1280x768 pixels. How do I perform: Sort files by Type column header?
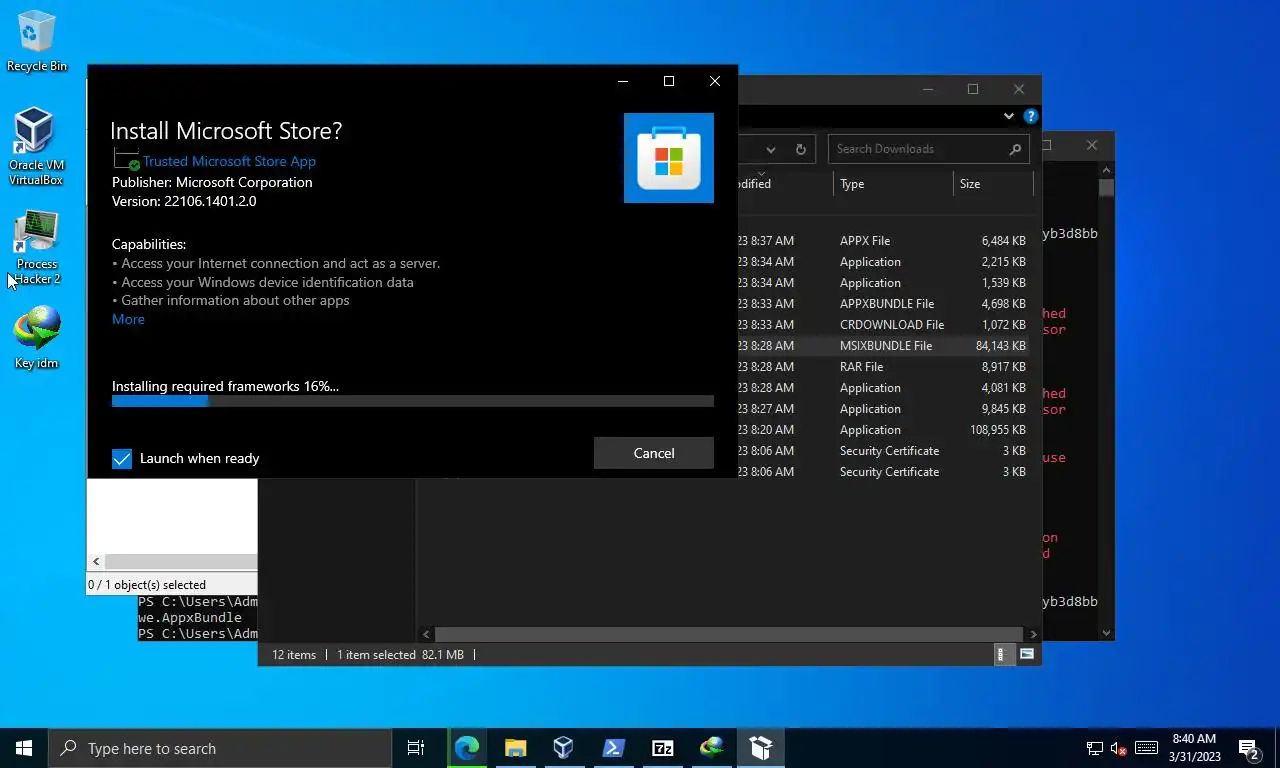click(893, 184)
